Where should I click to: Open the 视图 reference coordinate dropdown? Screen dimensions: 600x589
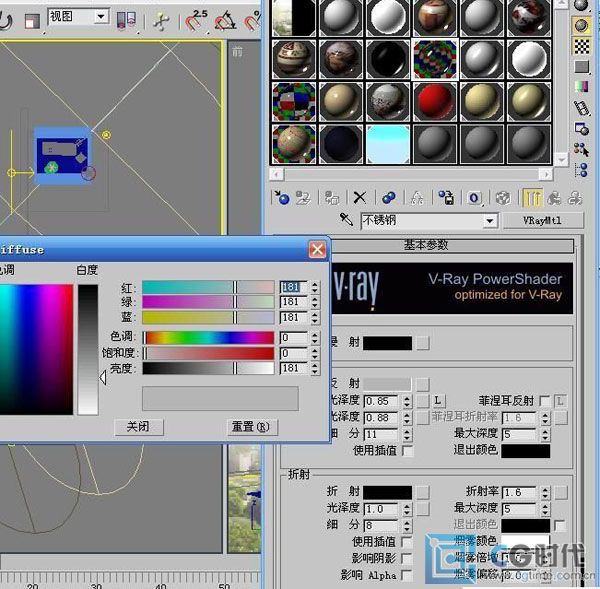[101, 17]
